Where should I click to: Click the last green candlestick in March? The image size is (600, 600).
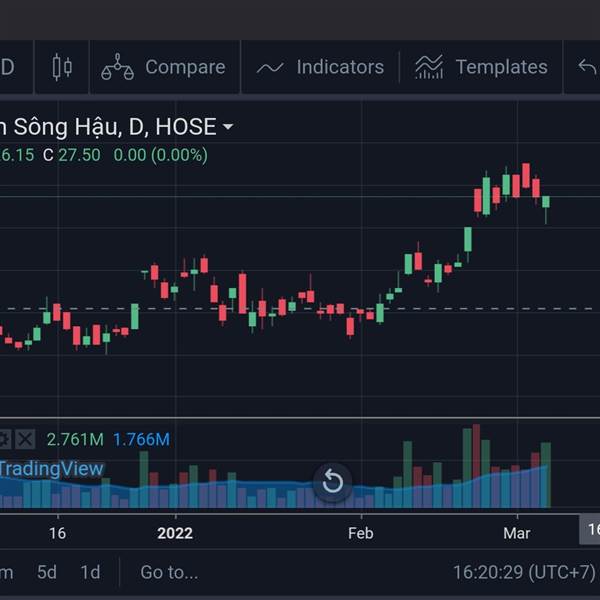[x=546, y=202]
